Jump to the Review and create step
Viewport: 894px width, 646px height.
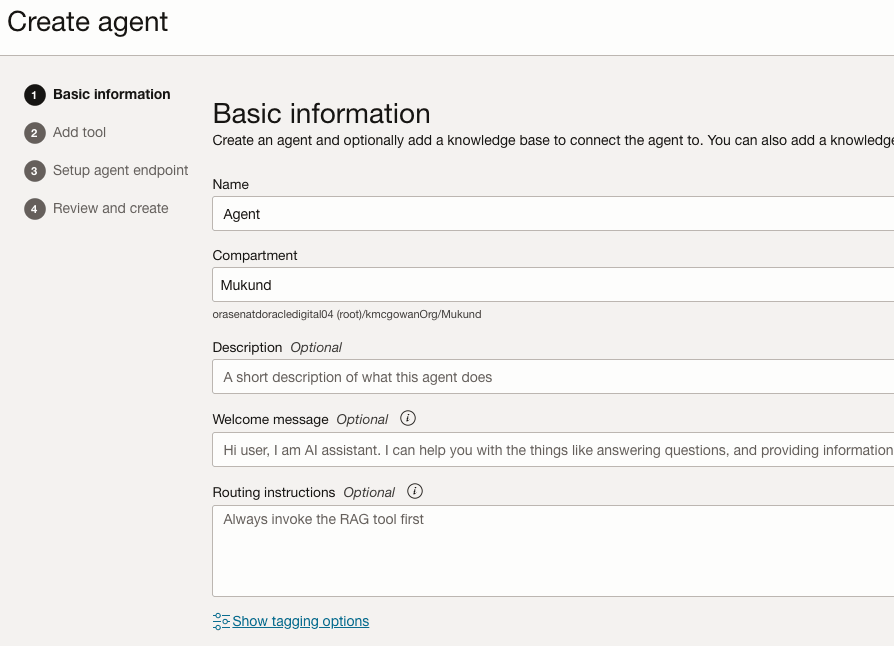(x=111, y=209)
